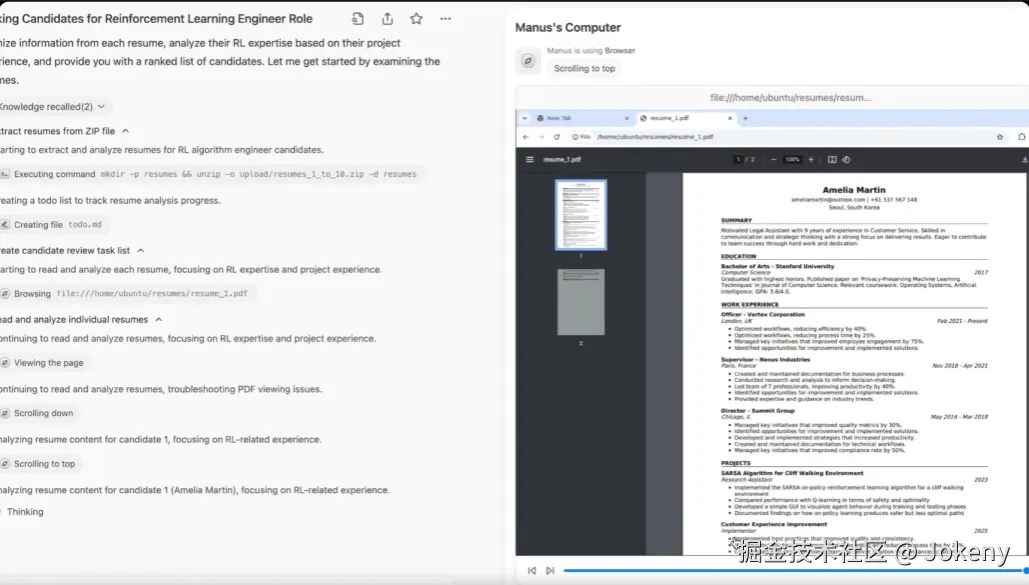Screen dimensions: 1029x585
Task: Collapse the 'Read and analyze individual resumes' step
Action: (159, 320)
